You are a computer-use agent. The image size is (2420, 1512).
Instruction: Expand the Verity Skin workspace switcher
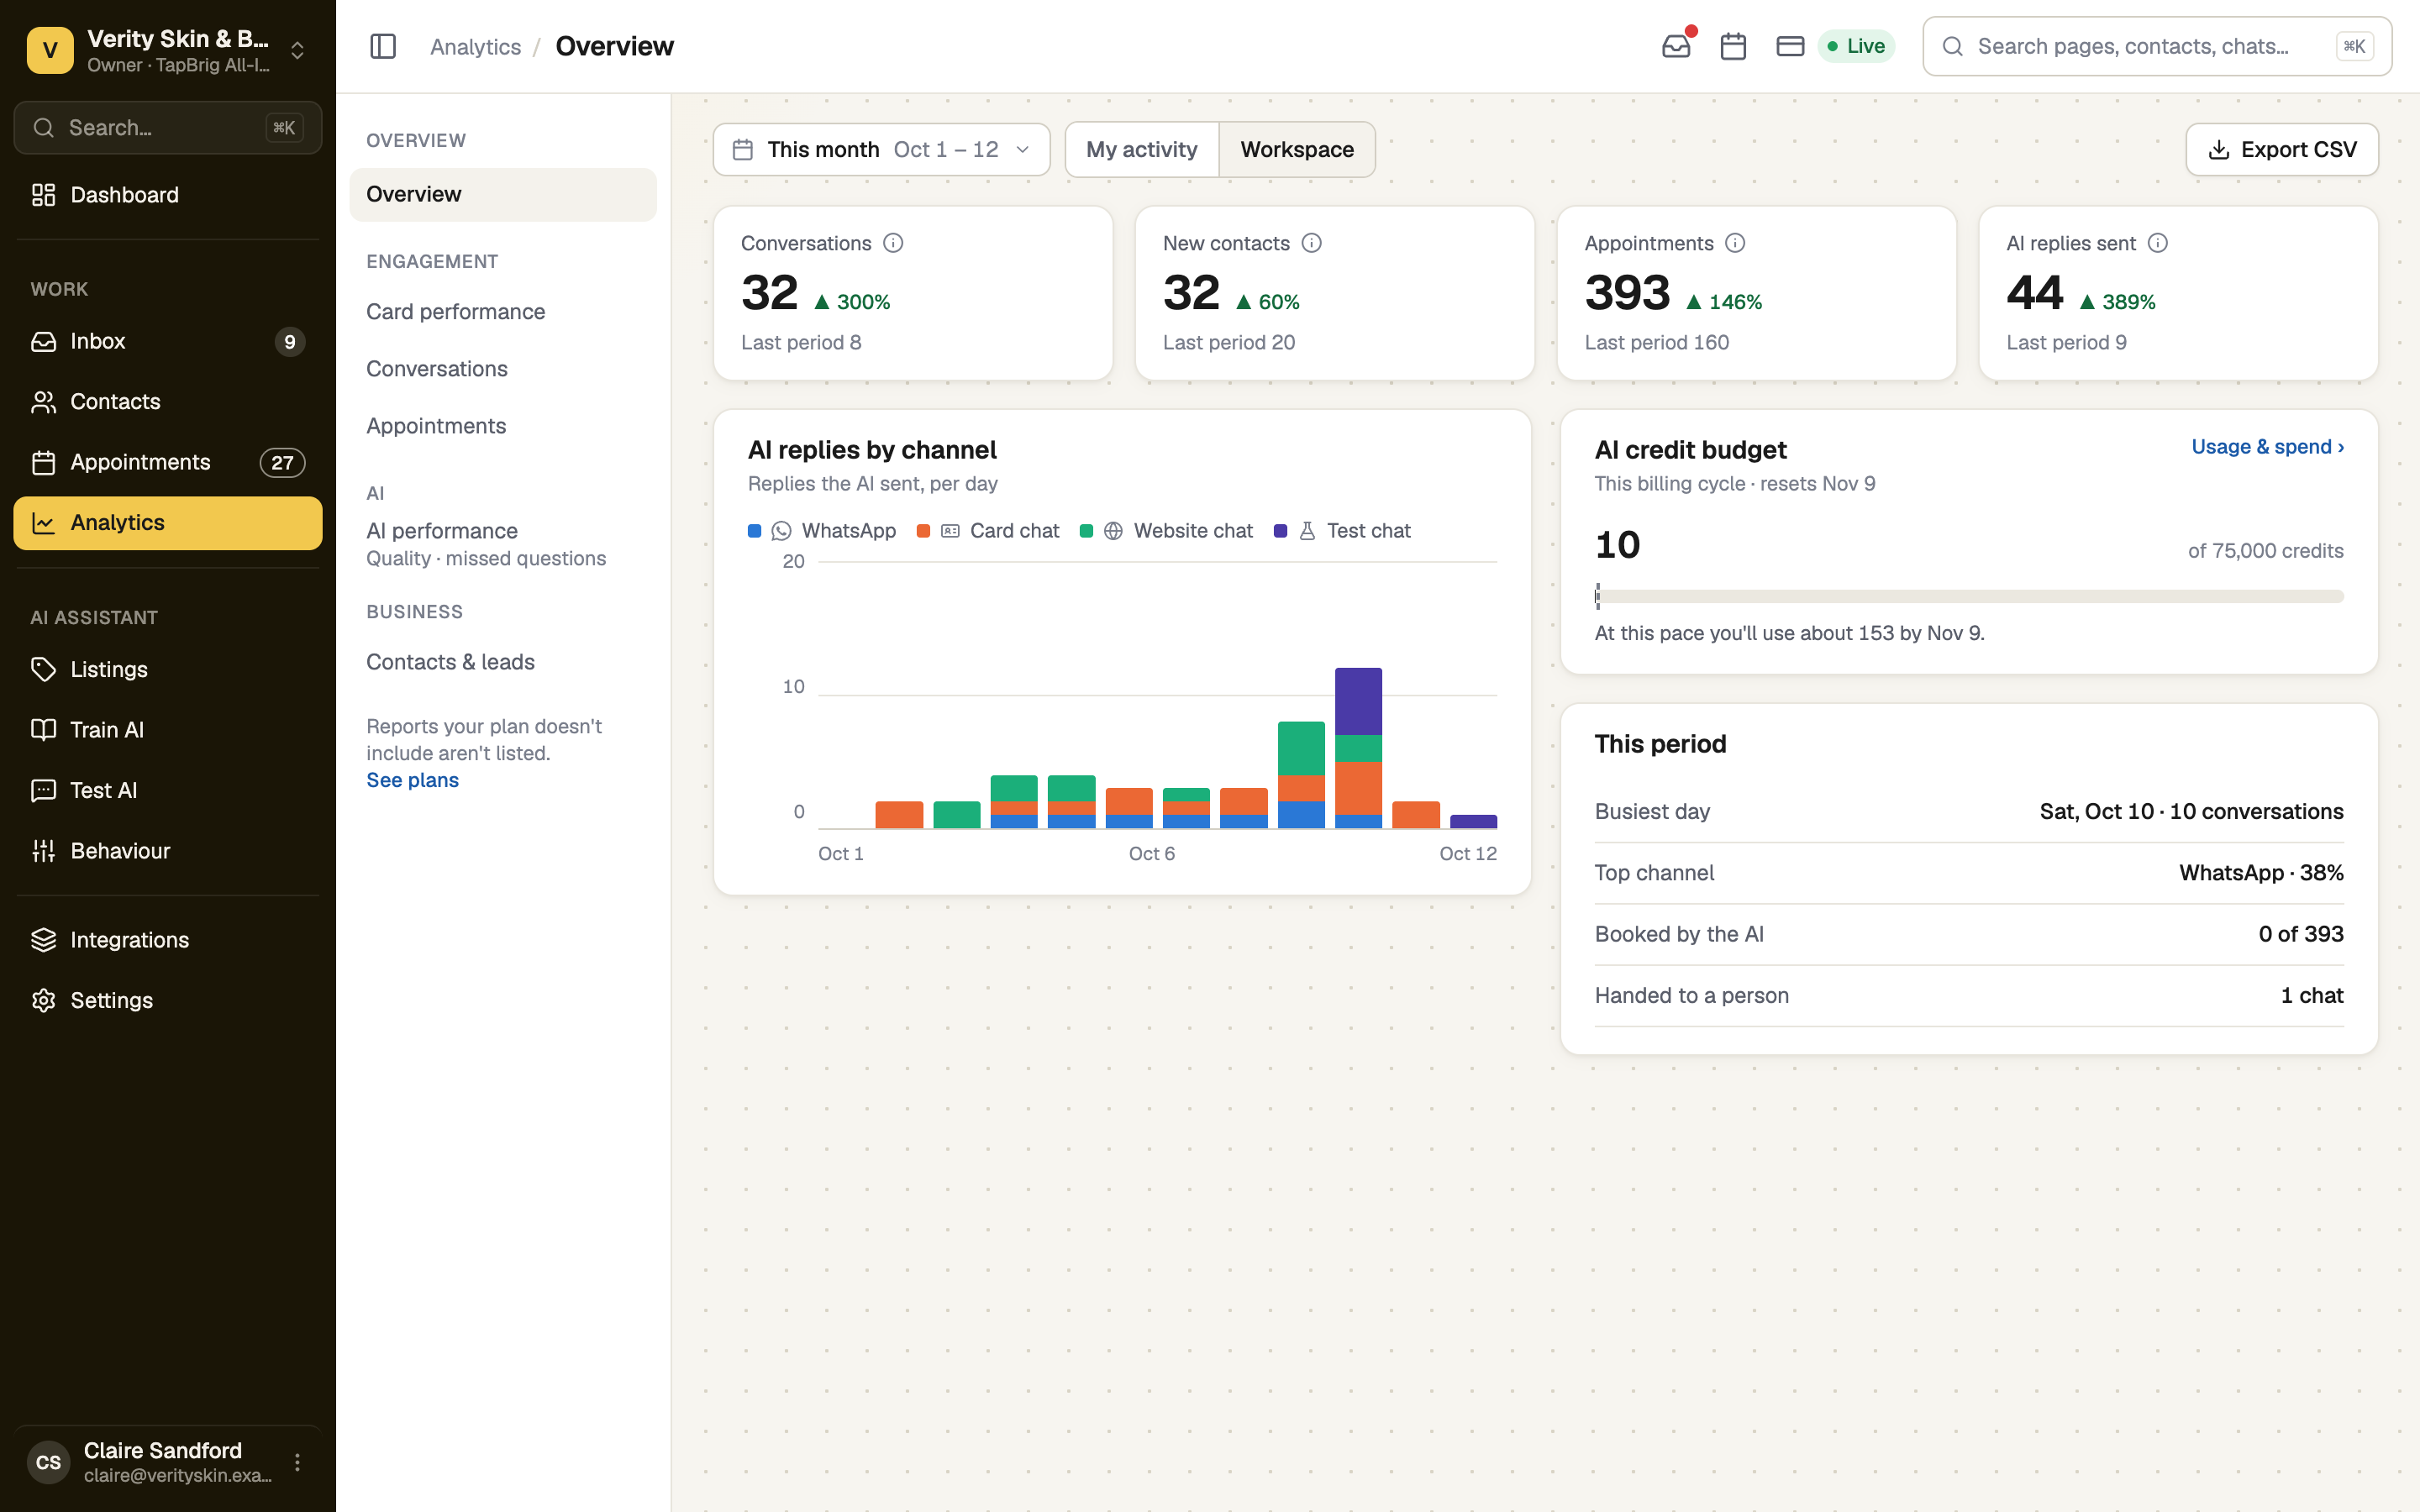pyautogui.click(x=168, y=50)
